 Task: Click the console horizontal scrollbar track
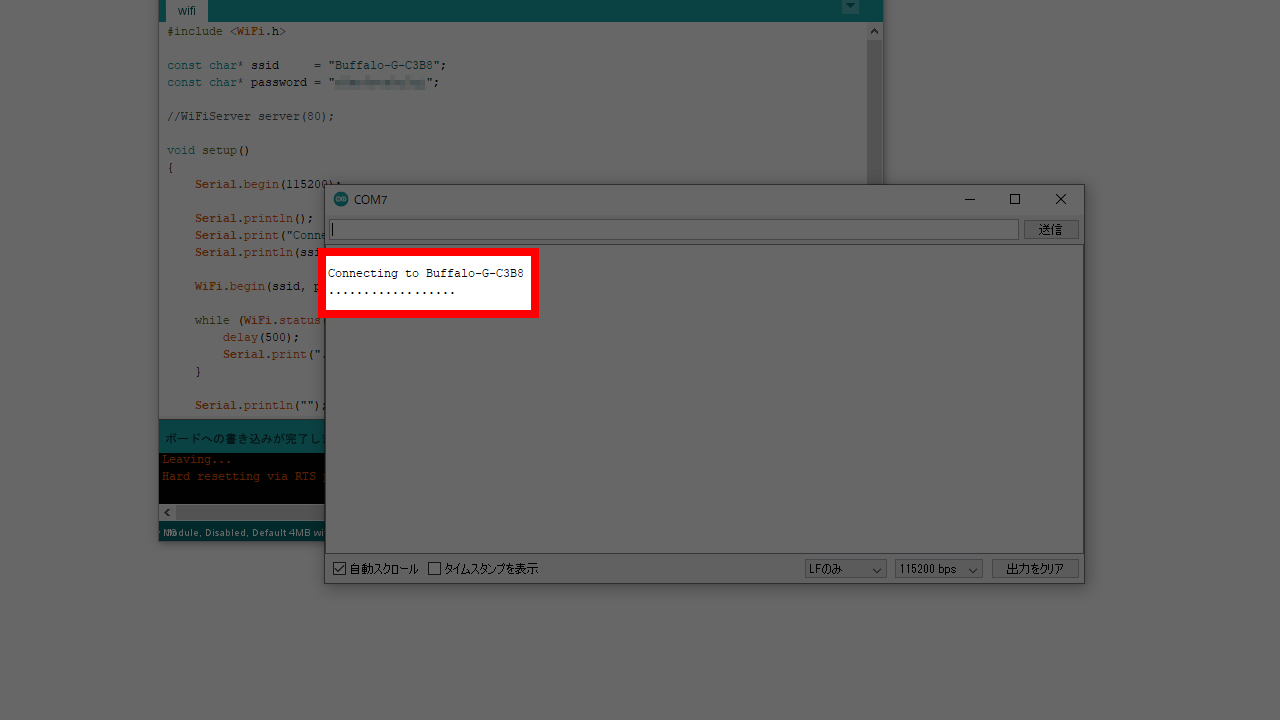(250, 512)
